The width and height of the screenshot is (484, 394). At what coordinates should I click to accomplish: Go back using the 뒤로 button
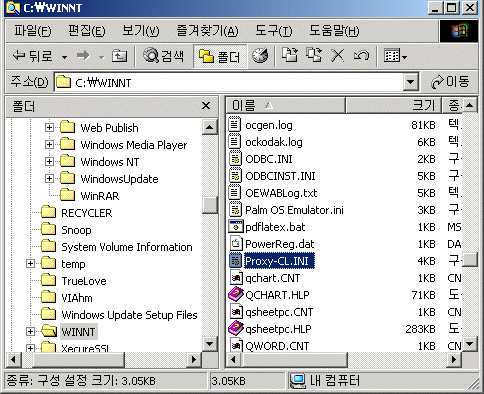point(32,56)
